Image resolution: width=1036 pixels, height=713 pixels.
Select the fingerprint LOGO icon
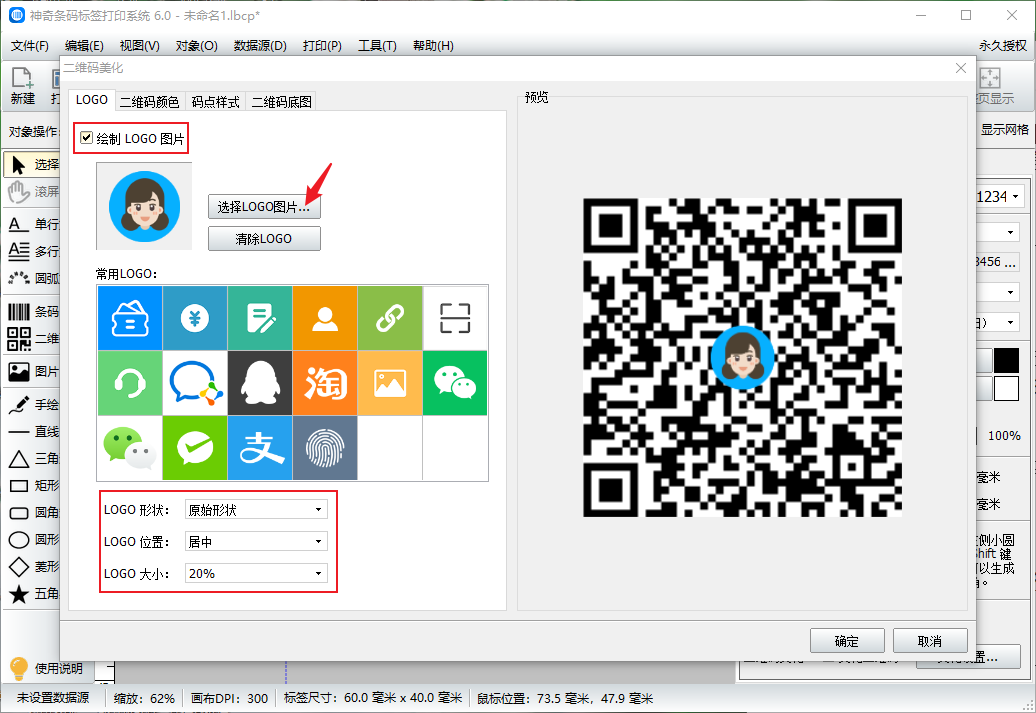pos(325,448)
